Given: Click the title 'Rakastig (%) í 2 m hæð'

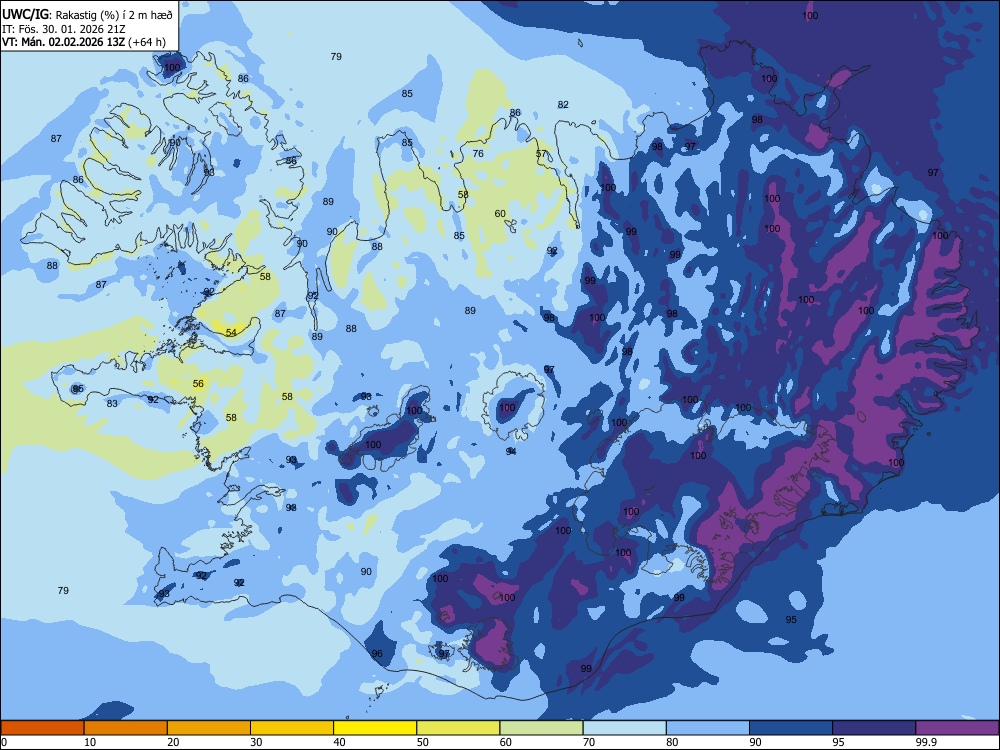Looking at the screenshot, I should point(115,15).
